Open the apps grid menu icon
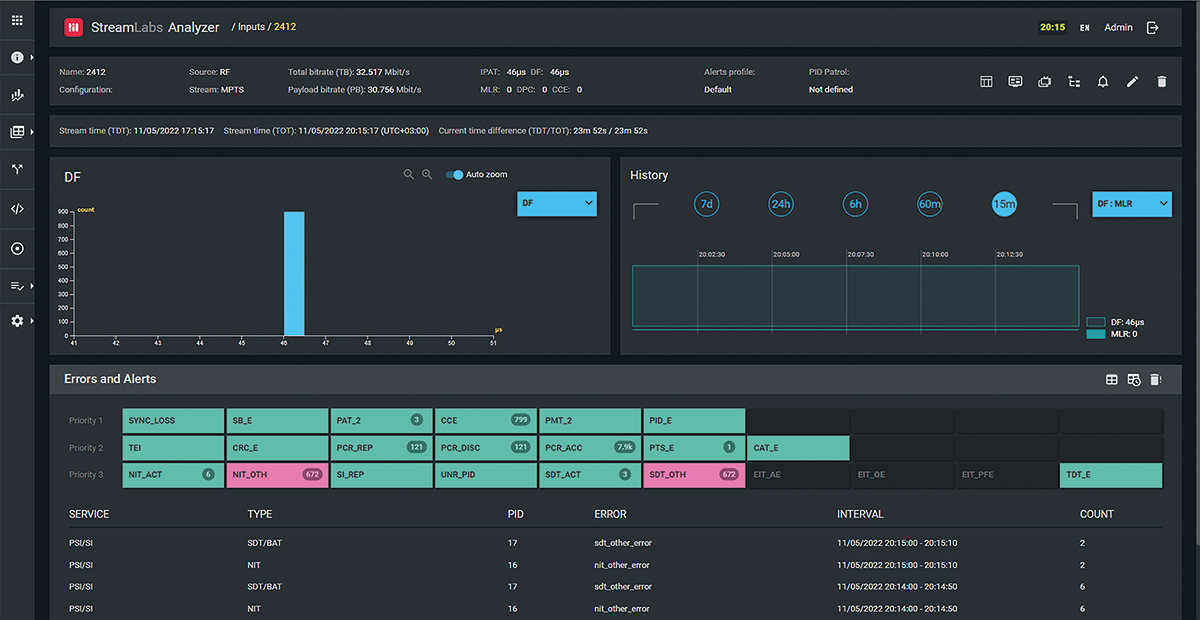This screenshot has height=620, width=1200. pos(17,20)
